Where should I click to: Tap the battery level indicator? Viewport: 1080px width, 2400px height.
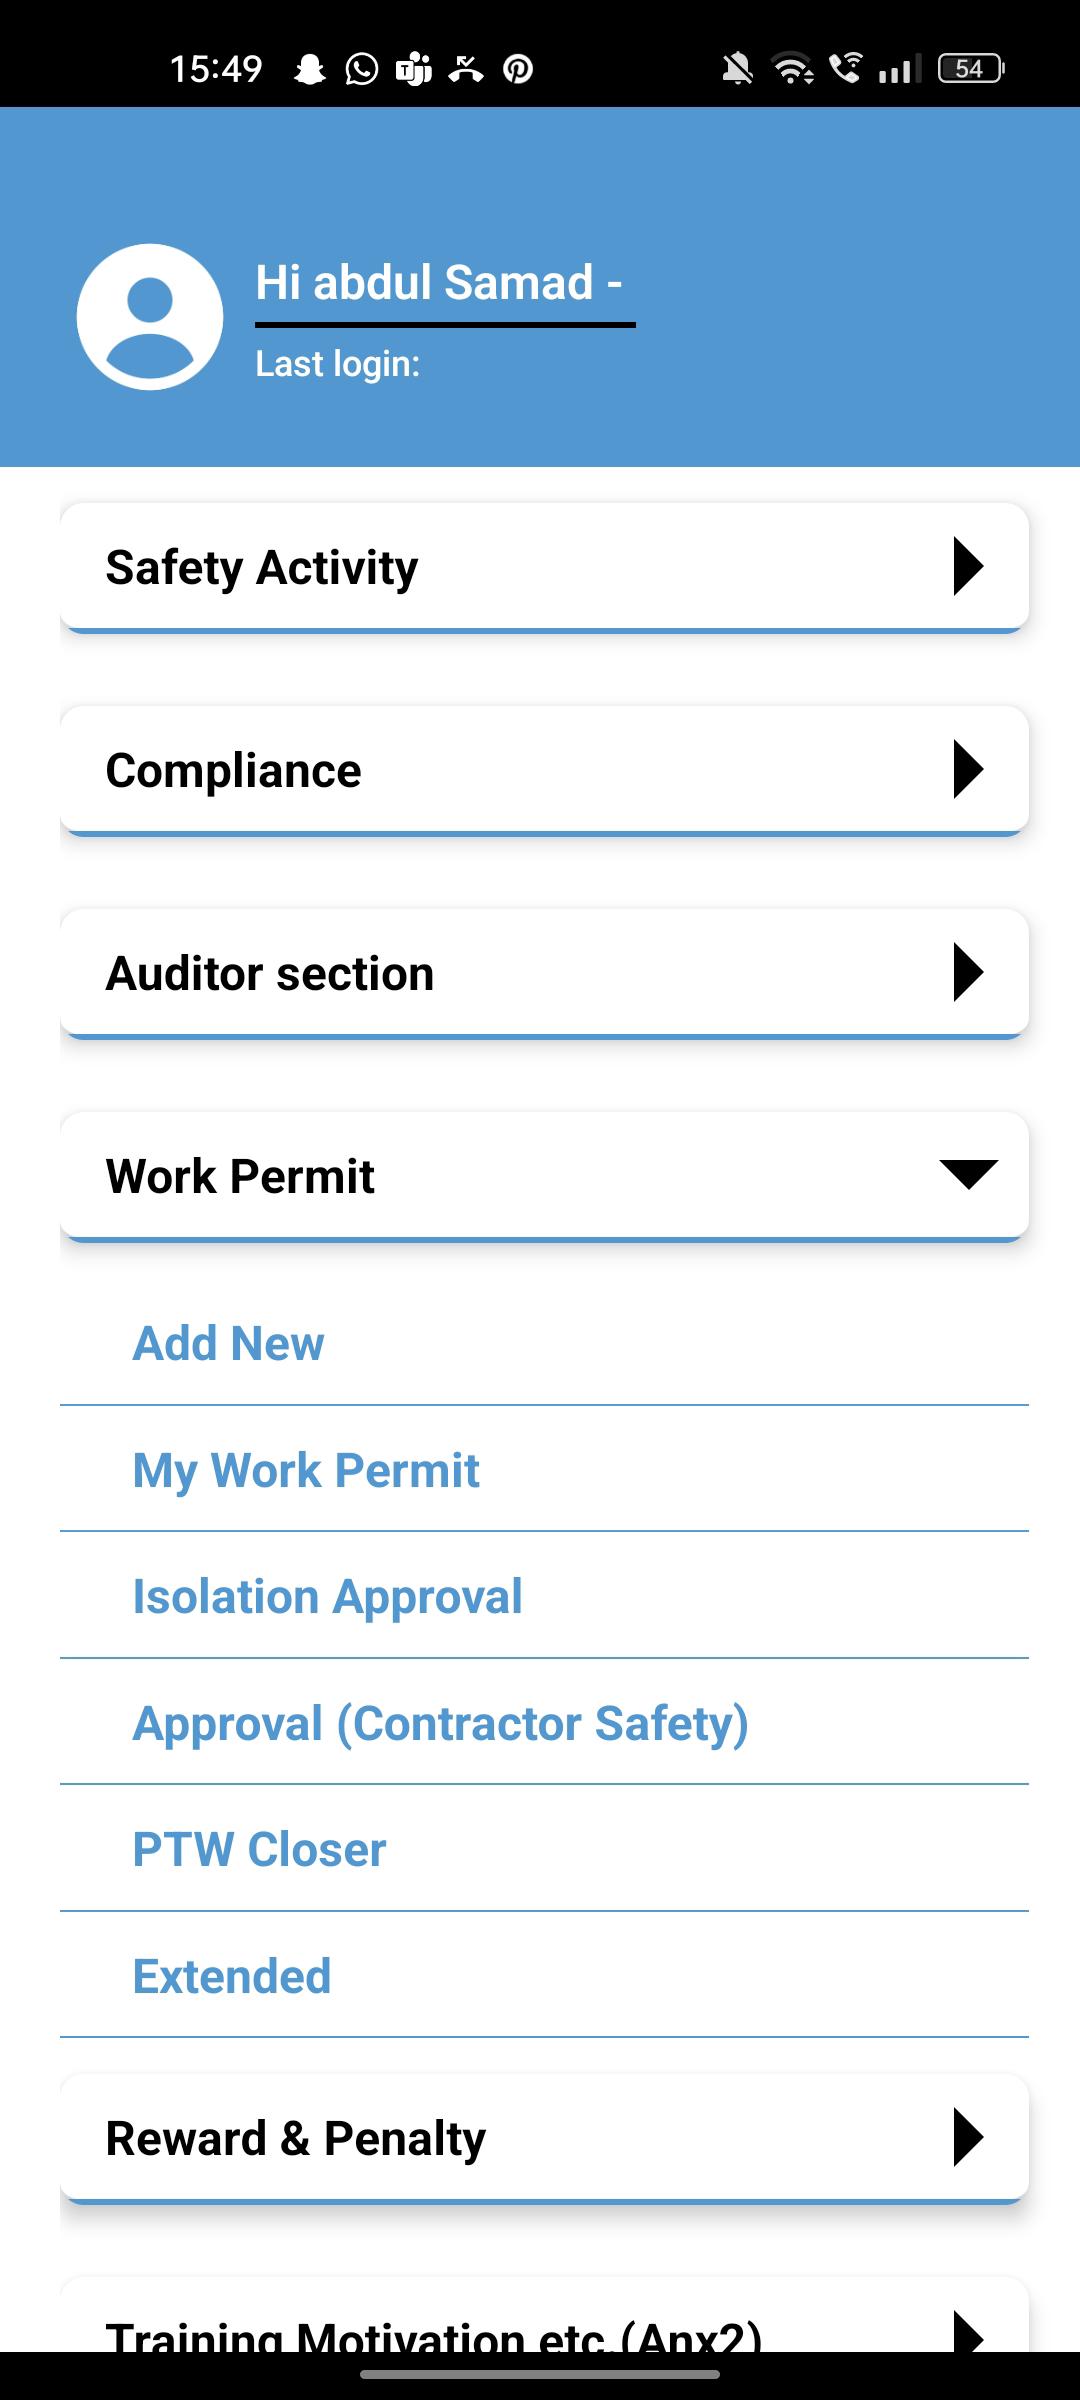tap(970, 69)
